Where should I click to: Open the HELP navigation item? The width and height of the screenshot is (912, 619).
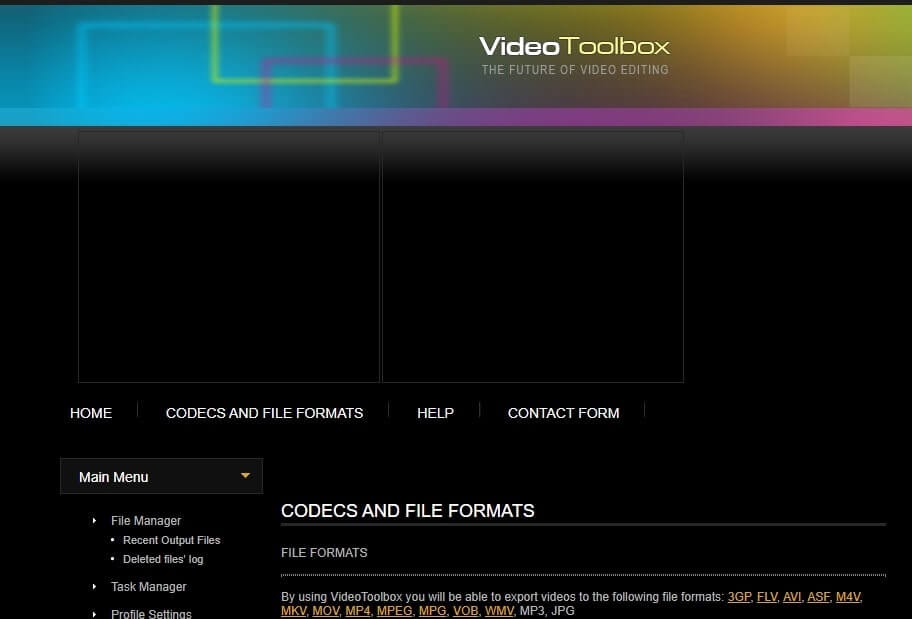(435, 413)
